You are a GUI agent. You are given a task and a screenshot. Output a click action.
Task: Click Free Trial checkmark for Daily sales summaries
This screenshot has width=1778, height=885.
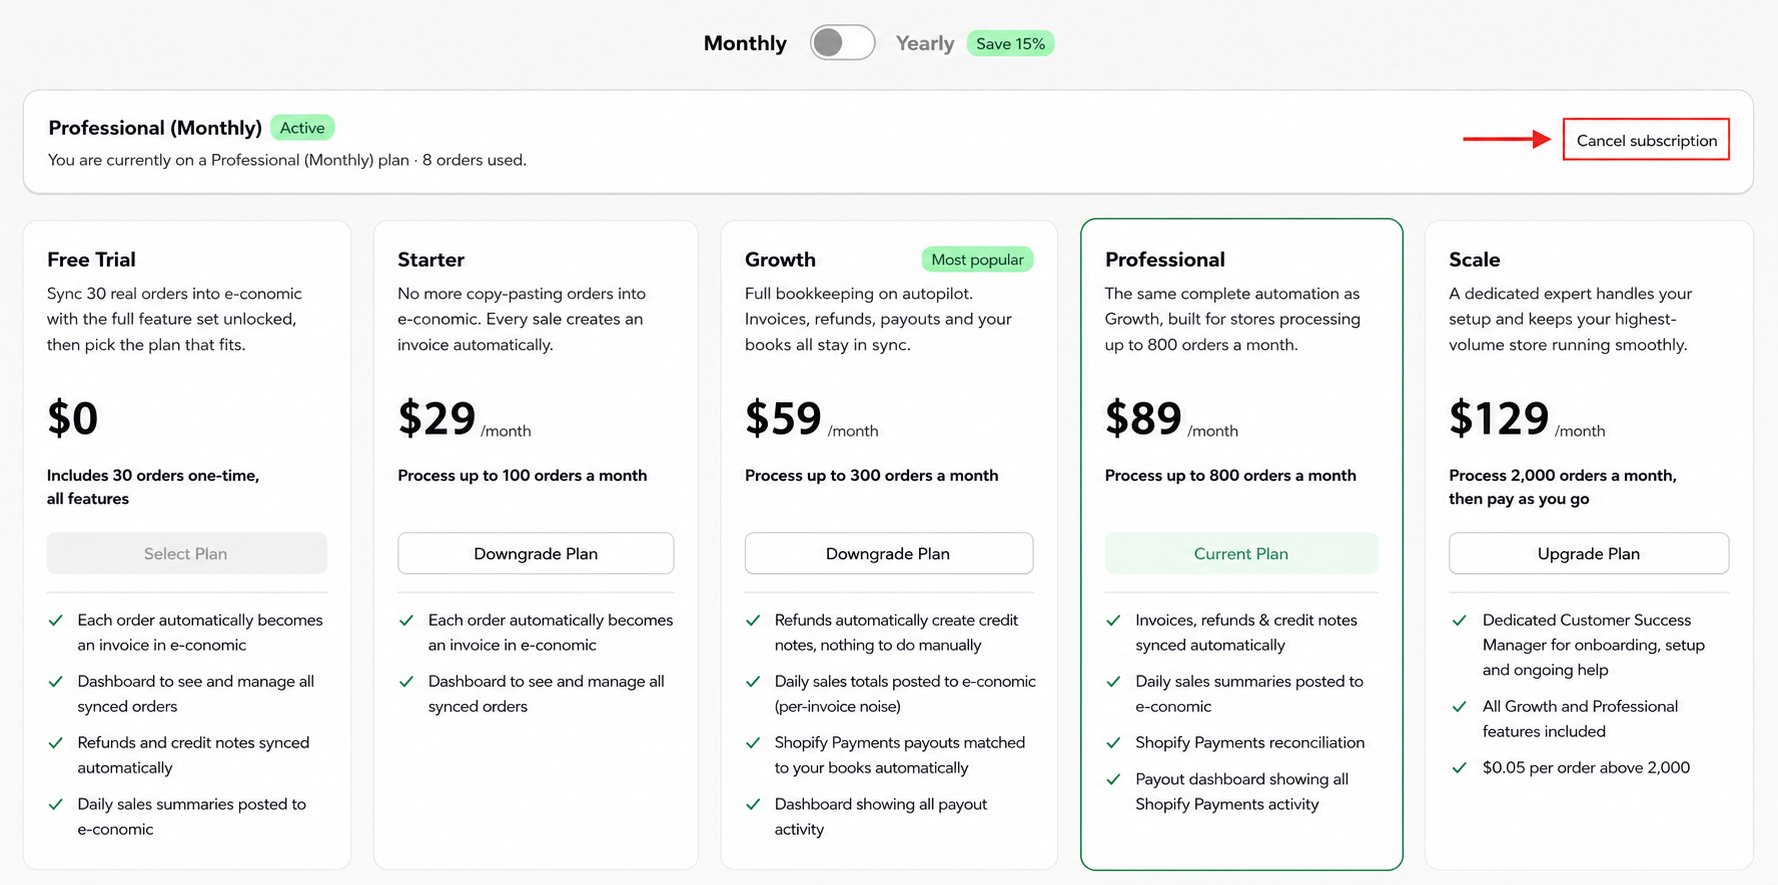tap(56, 804)
